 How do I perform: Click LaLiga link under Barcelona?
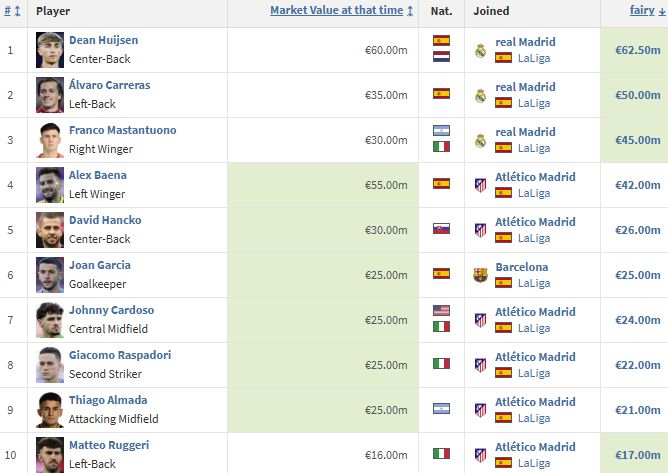coord(534,283)
